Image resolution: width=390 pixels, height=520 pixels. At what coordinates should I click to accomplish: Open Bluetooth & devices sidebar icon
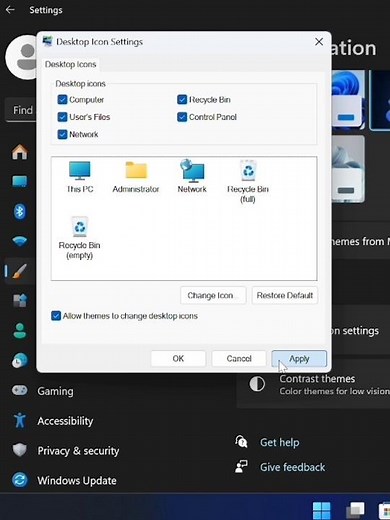[x=20, y=211]
